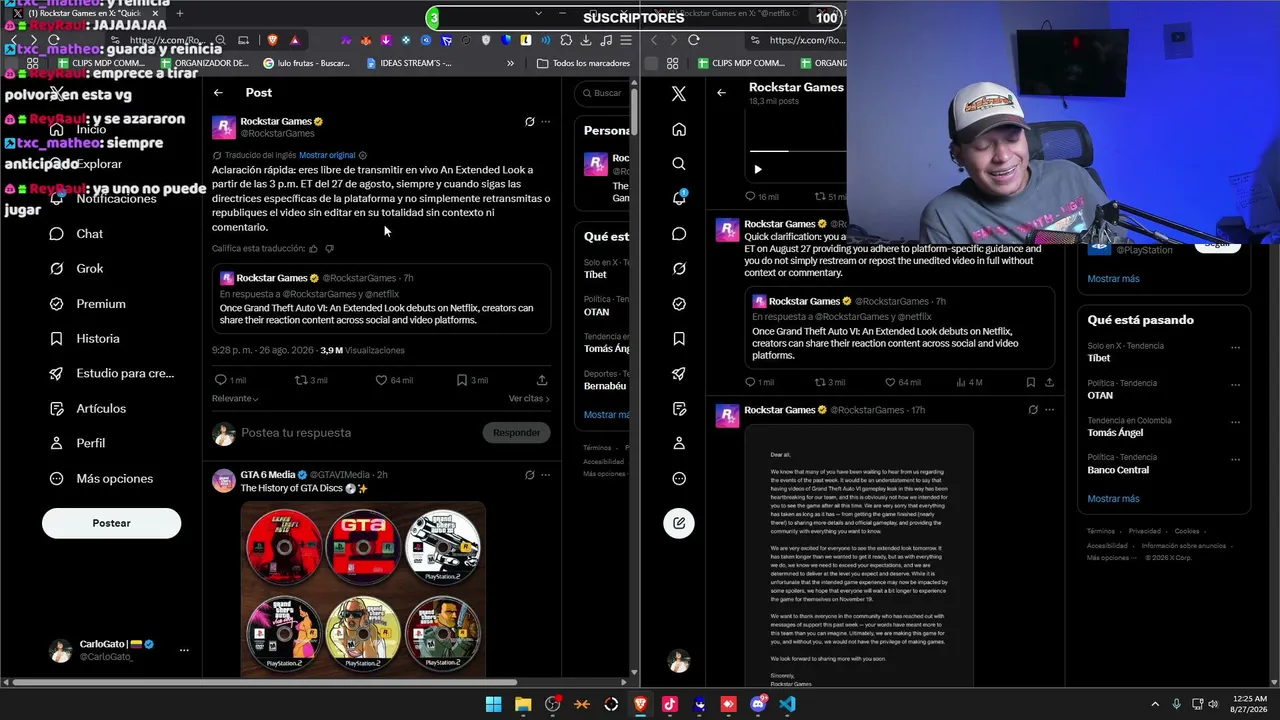Click the X logo in right window

[x=679, y=94]
